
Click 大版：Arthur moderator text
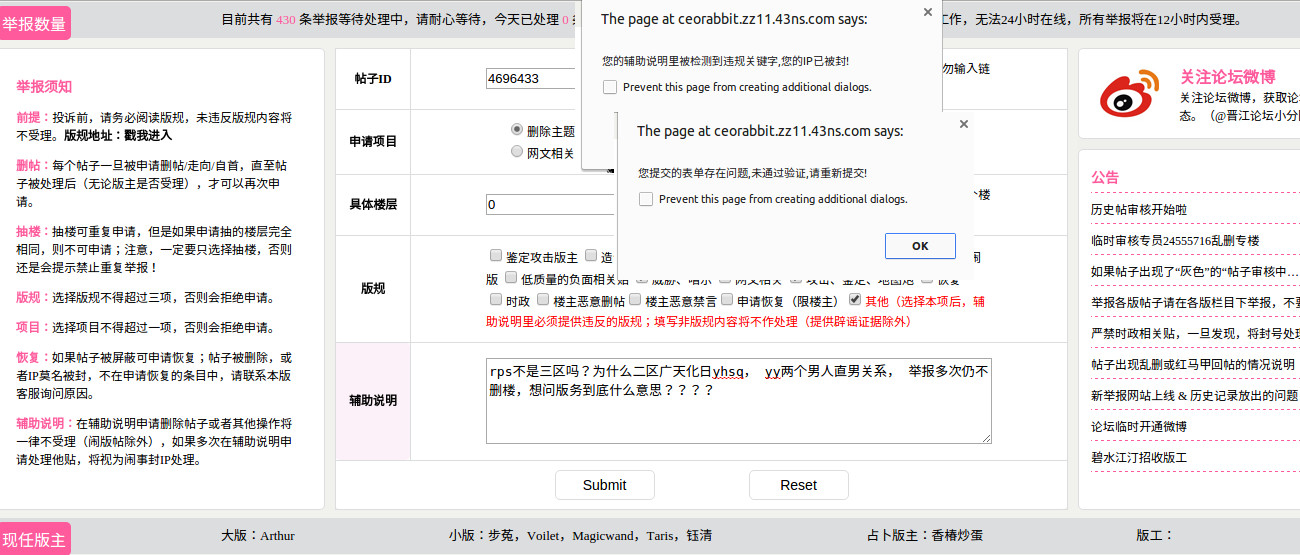[258, 536]
